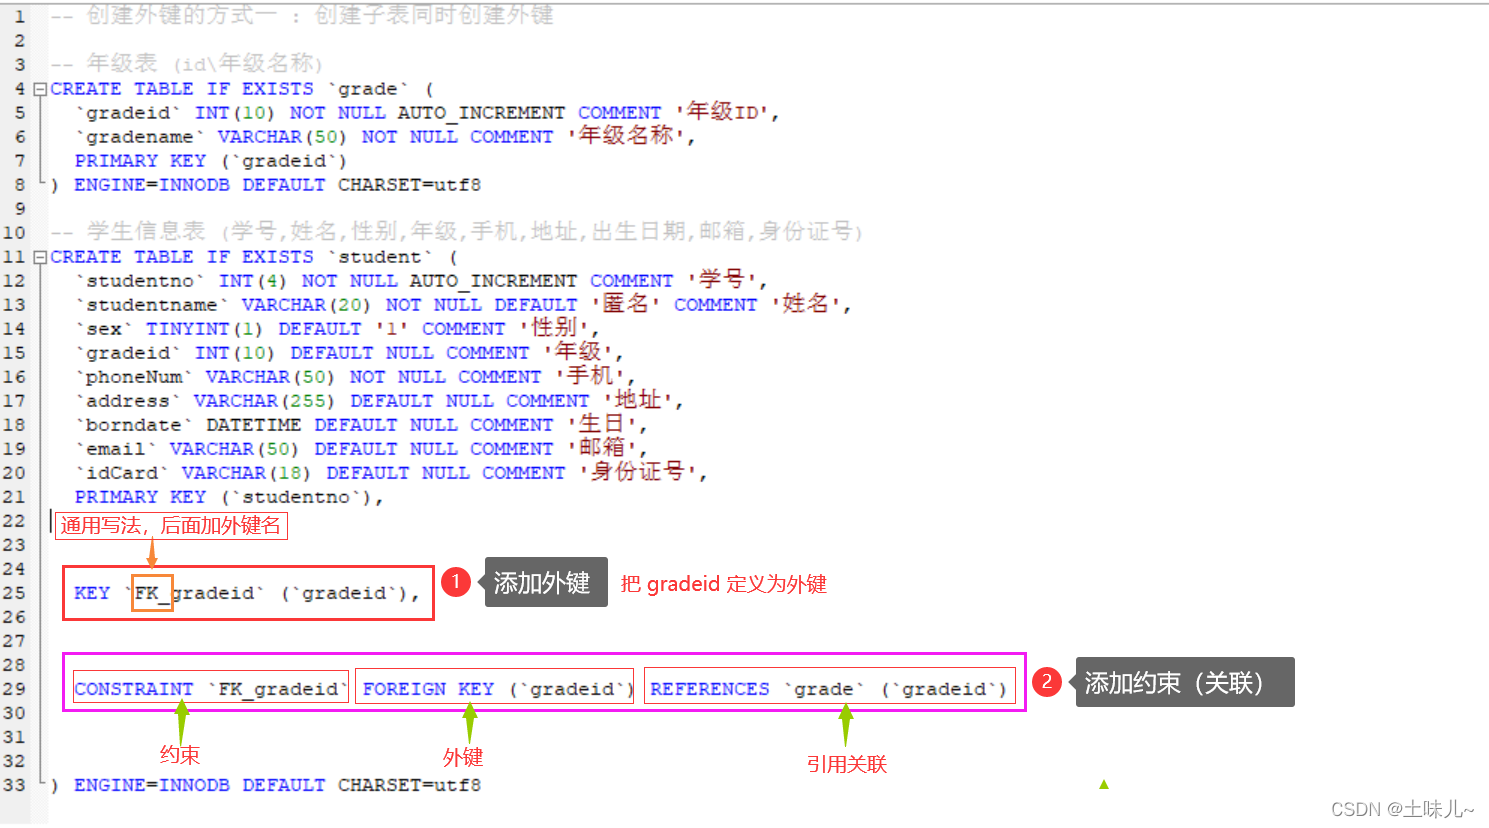The height and width of the screenshot is (828, 1489).
Task: Click `gradeid` column on line 15
Action: tap(128, 353)
